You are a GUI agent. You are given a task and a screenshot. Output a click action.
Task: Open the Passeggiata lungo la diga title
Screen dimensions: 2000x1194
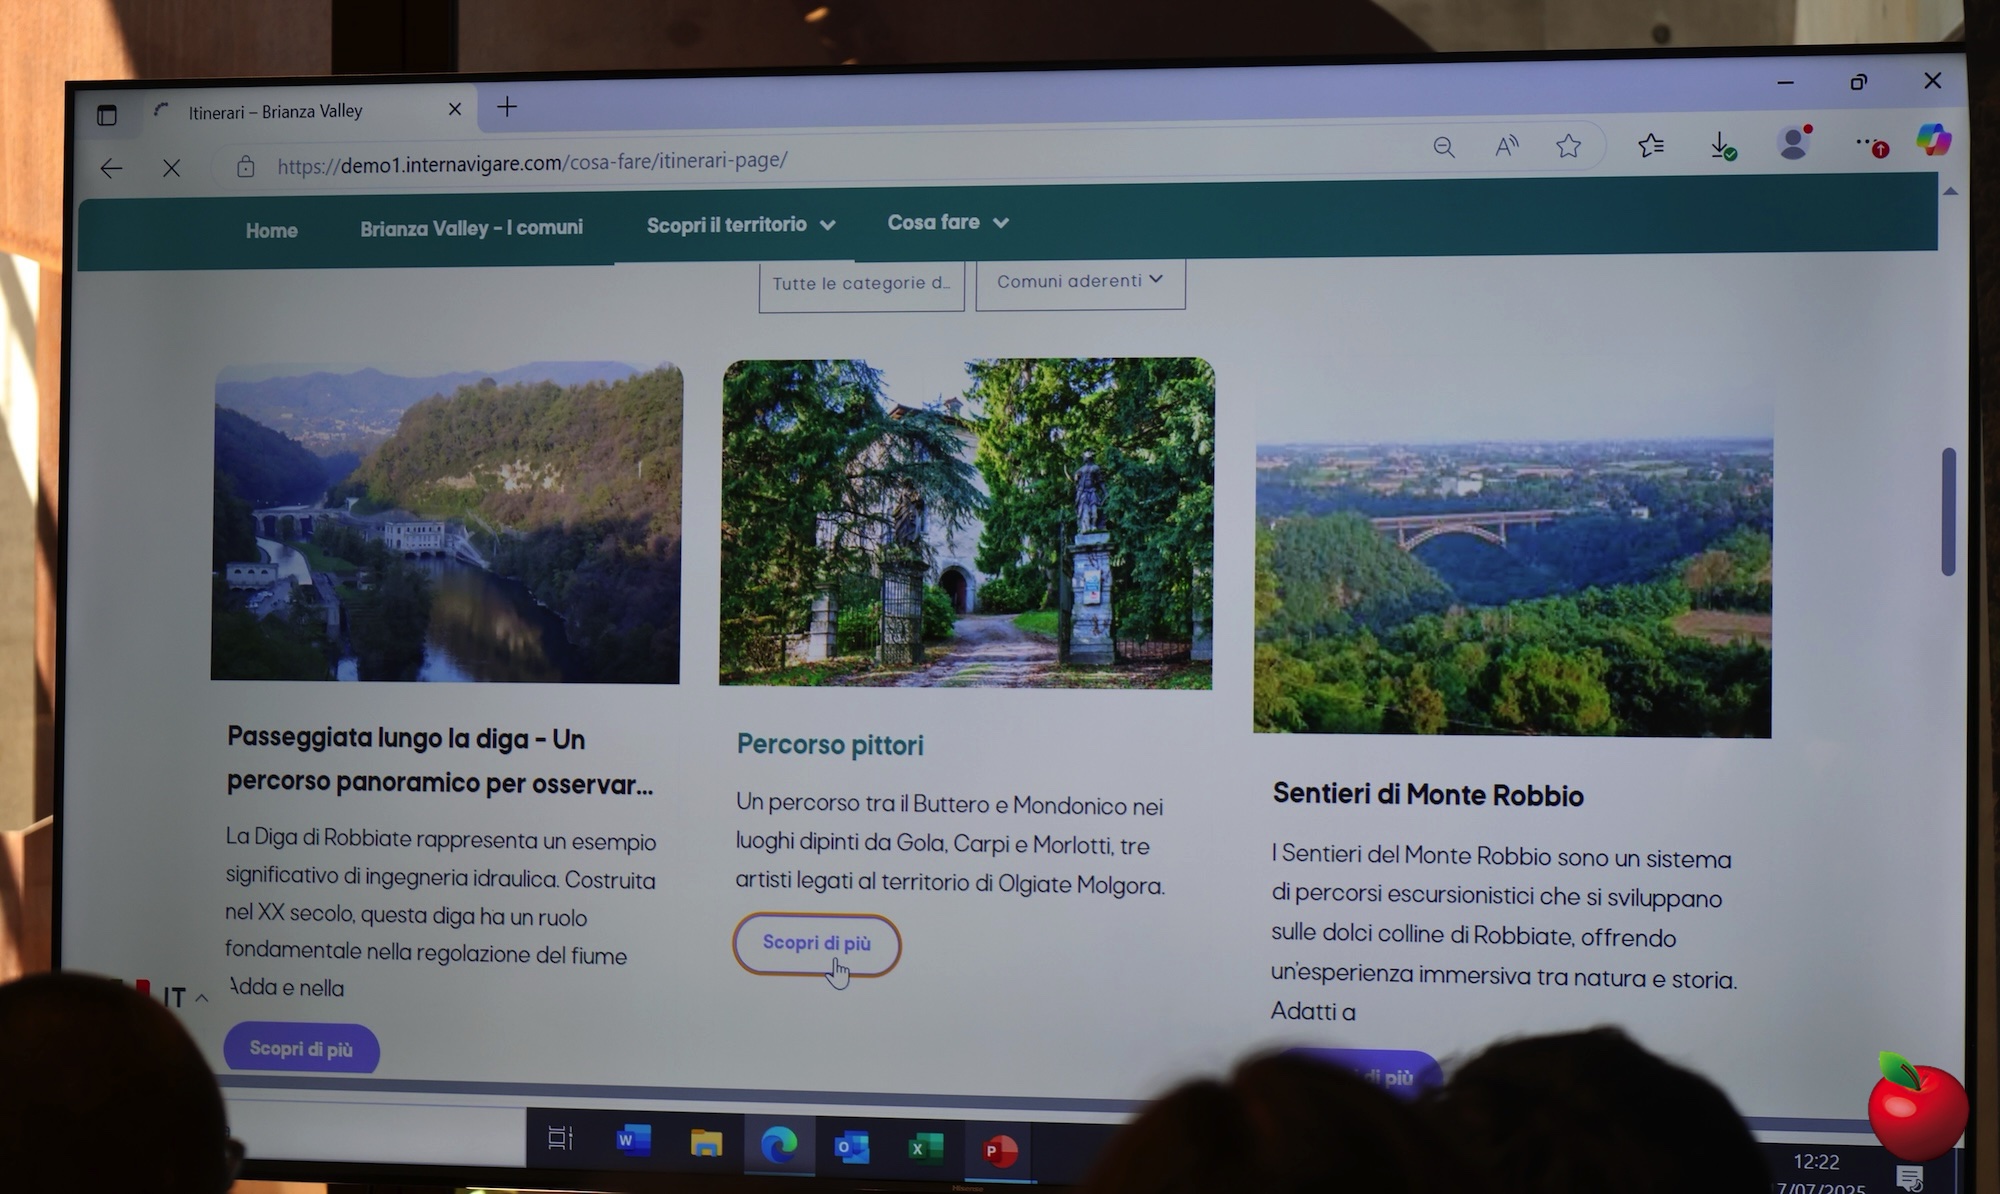click(440, 761)
